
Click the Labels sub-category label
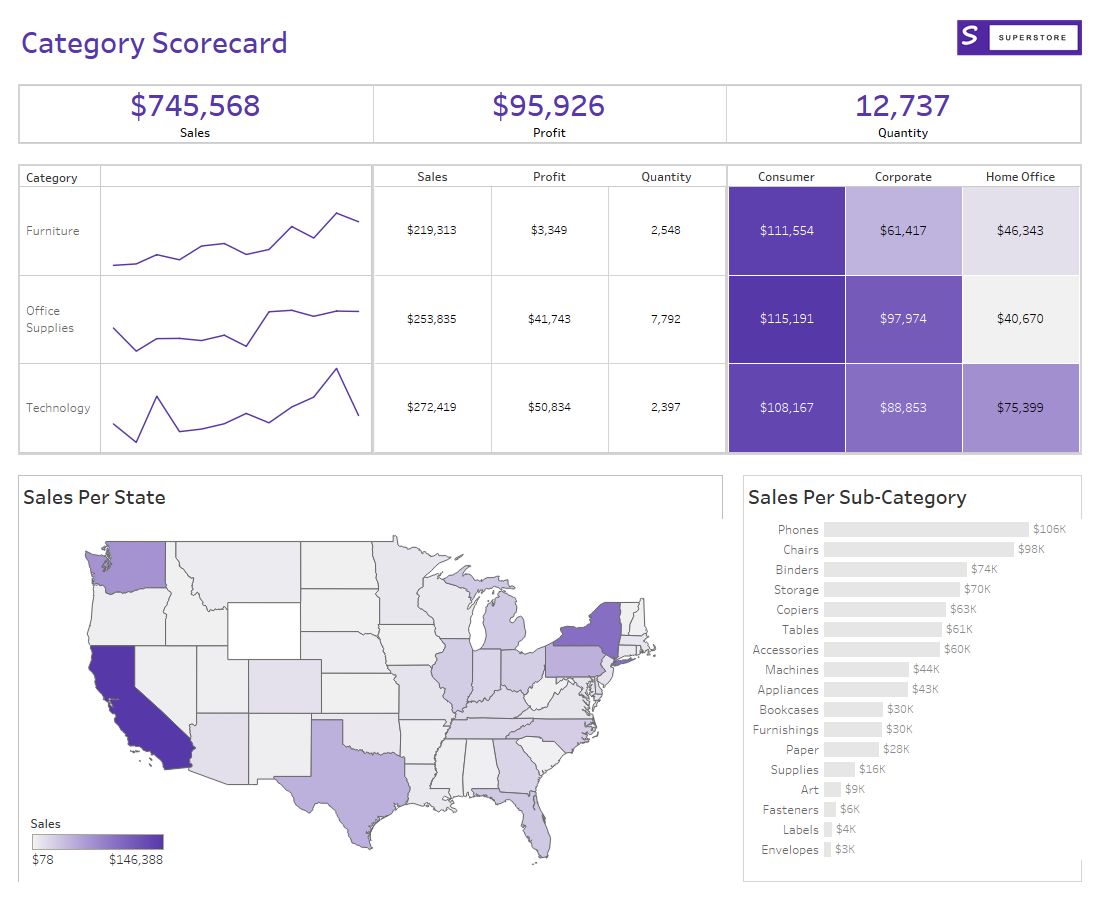800,830
